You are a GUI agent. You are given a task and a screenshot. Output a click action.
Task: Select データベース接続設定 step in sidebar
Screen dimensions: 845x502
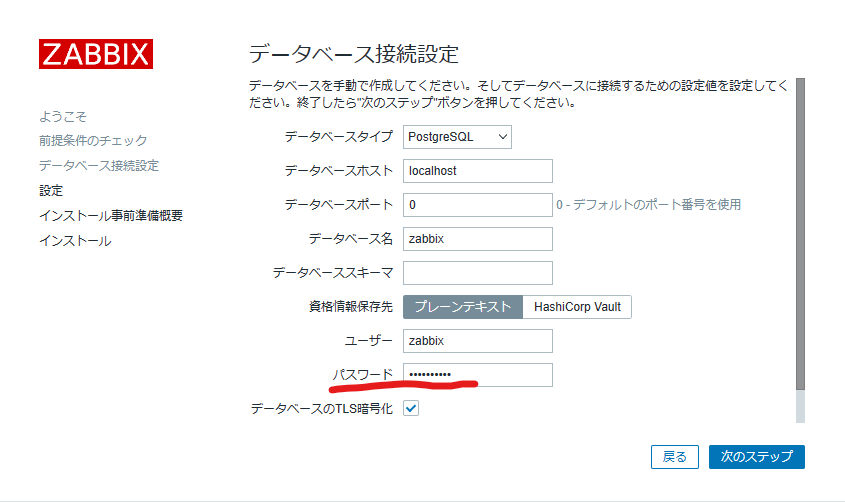coord(99,165)
